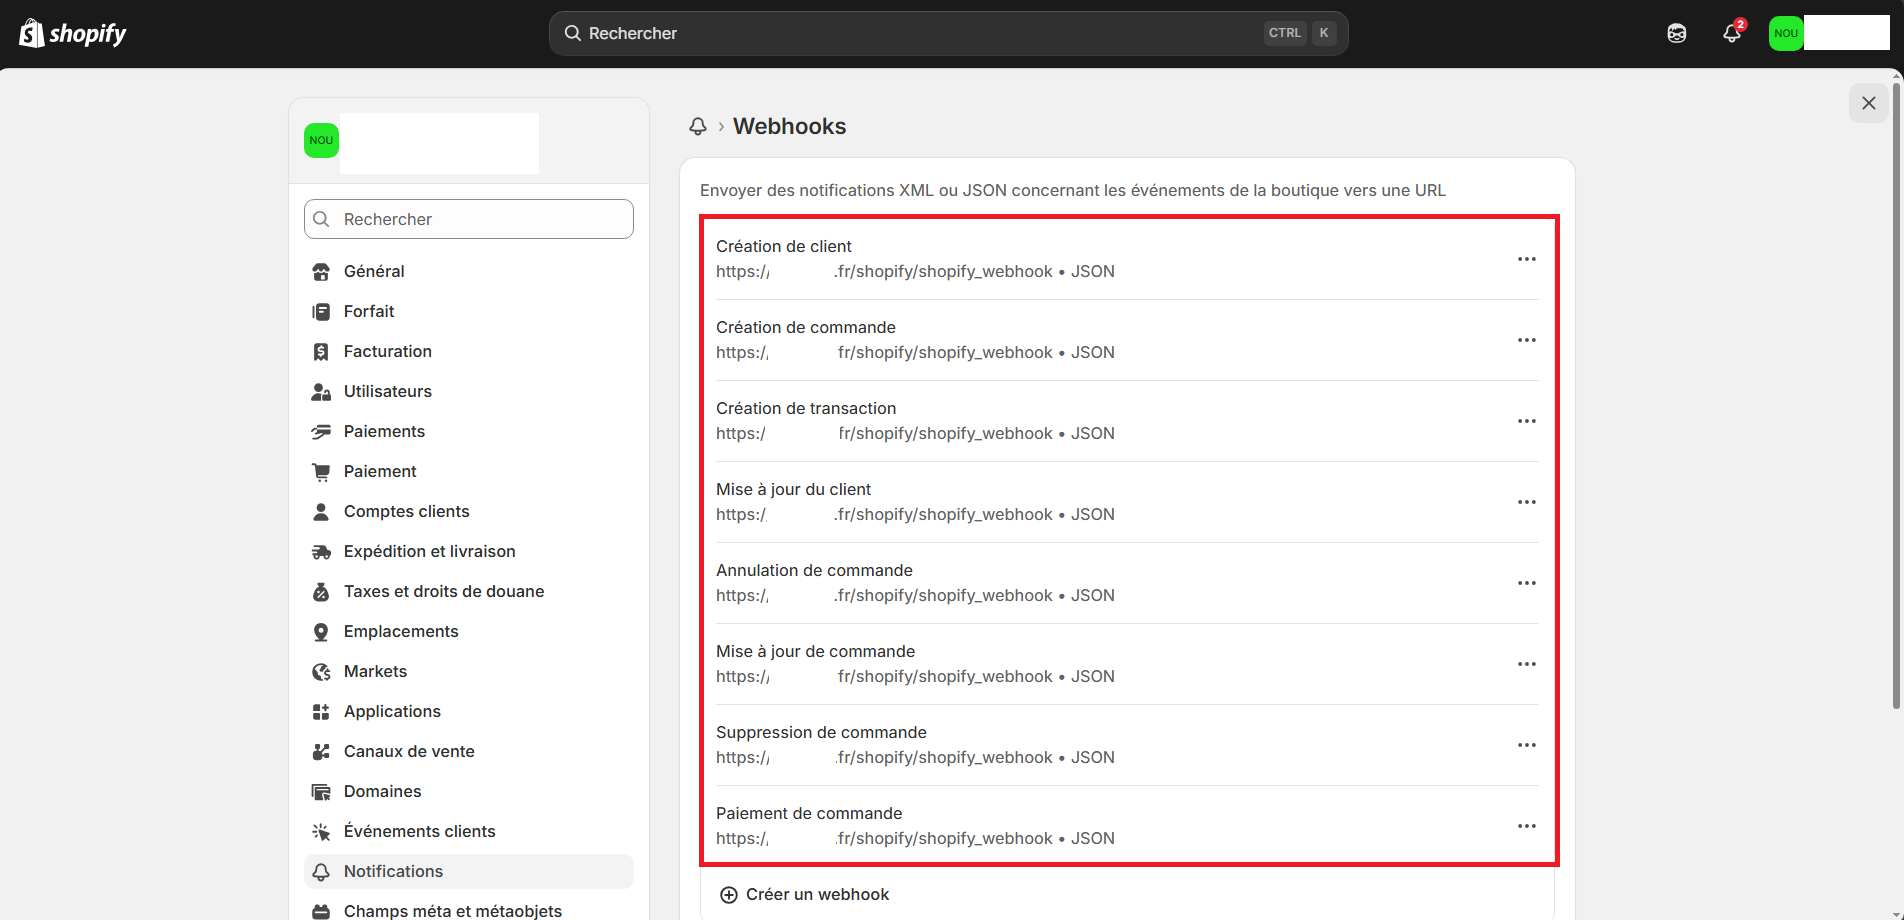
Task: Click the Markets globe icon in sidebar
Action: (321, 672)
